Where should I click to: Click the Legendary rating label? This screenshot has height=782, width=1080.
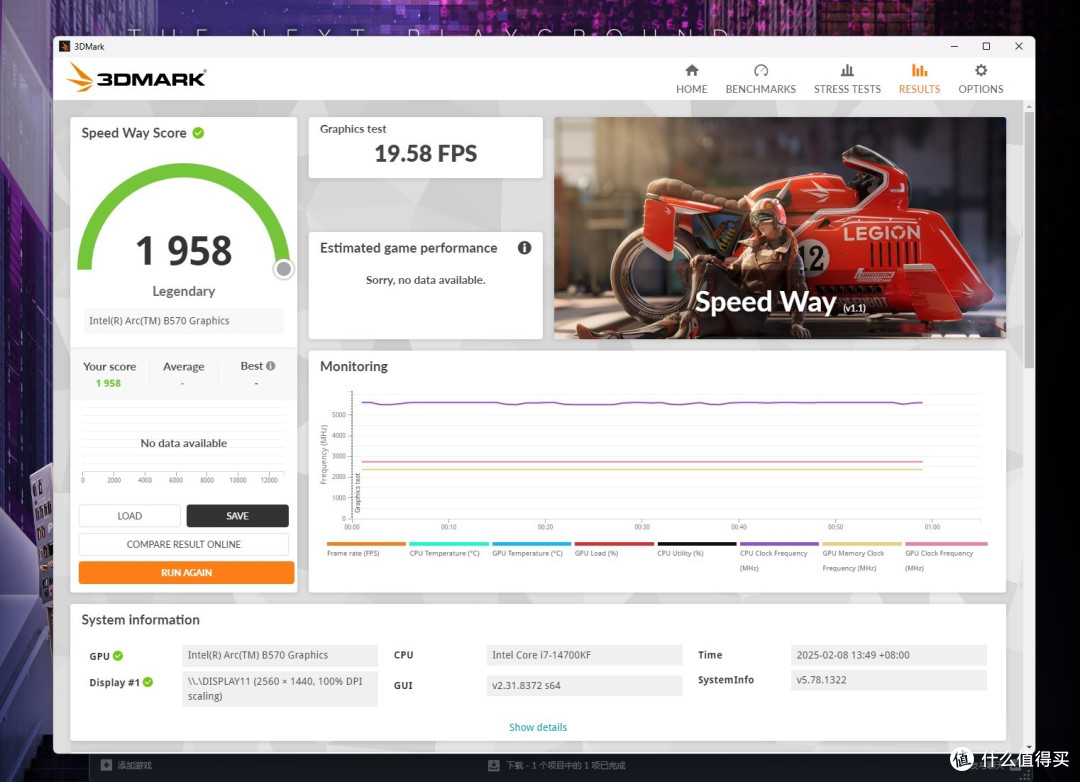[x=183, y=291]
